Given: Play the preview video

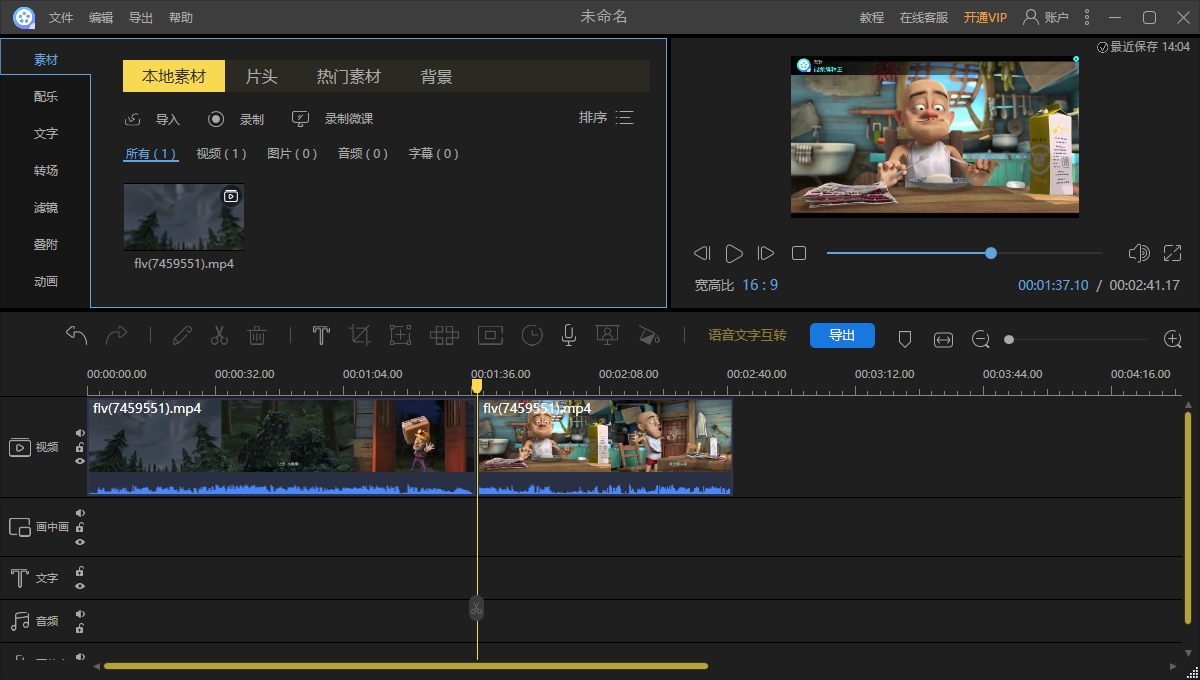Looking at the screenshot, I should tap(734, 254).
